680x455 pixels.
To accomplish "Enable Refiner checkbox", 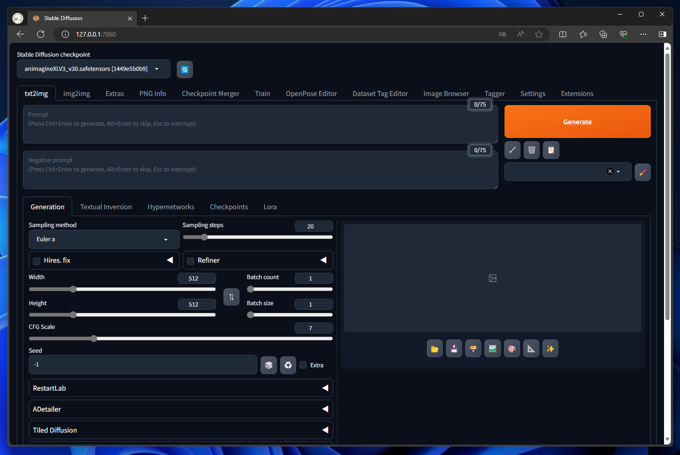I will 190,261.
